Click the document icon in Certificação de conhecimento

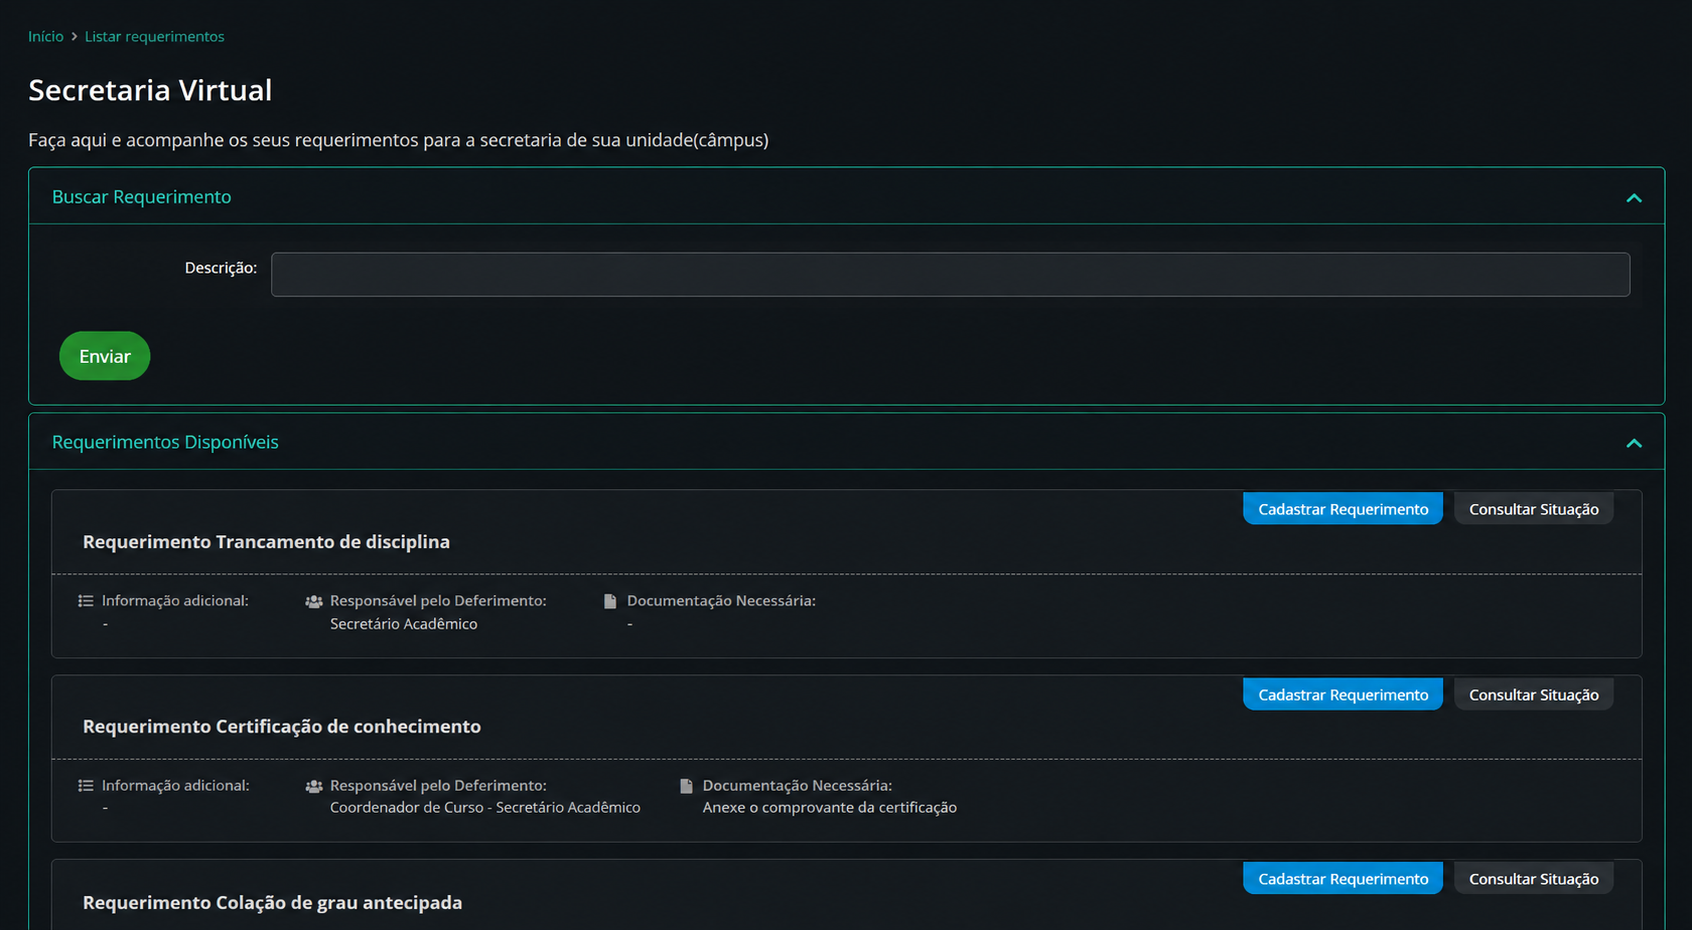coord(686,786)
